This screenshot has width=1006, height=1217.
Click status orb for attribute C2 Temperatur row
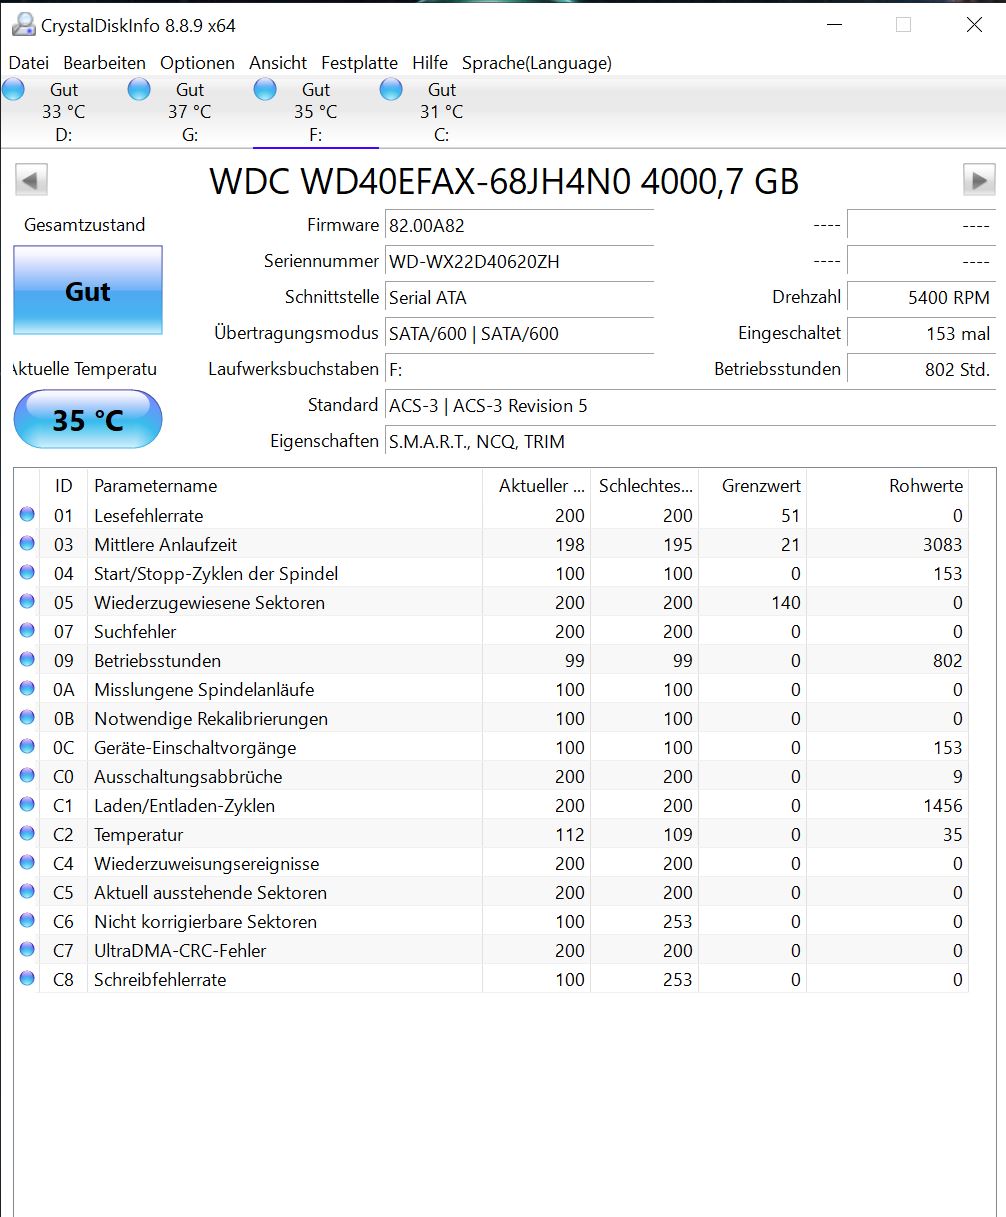point(27,834)
